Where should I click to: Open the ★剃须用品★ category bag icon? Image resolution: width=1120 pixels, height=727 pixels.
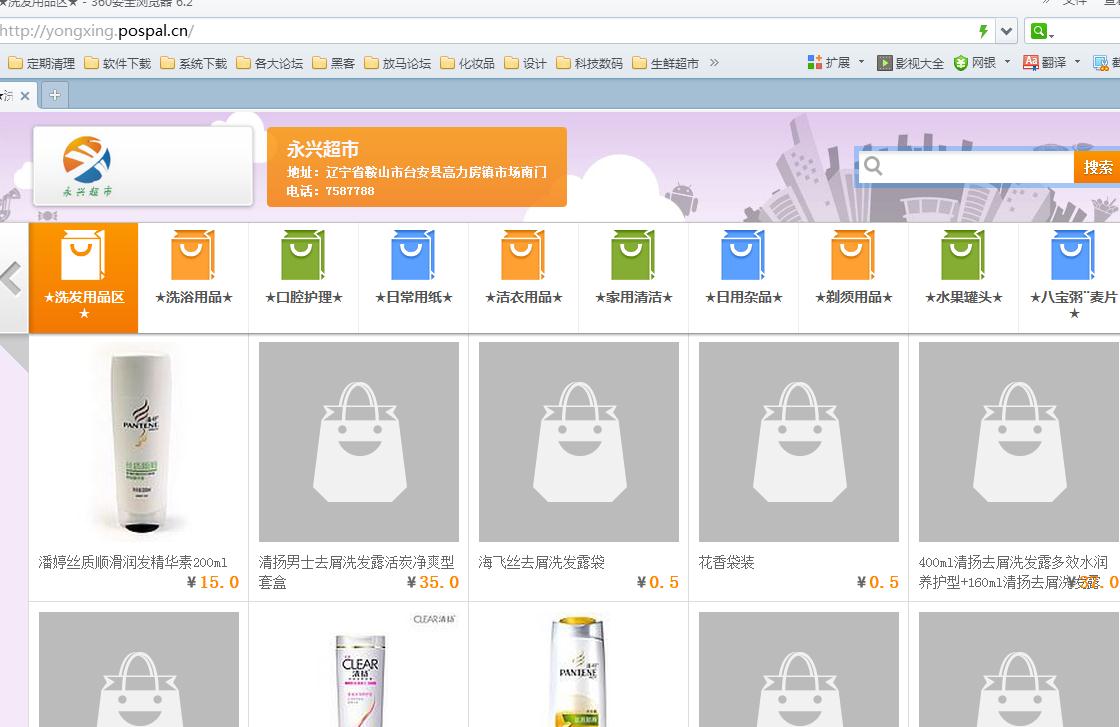tap(853, 256)
